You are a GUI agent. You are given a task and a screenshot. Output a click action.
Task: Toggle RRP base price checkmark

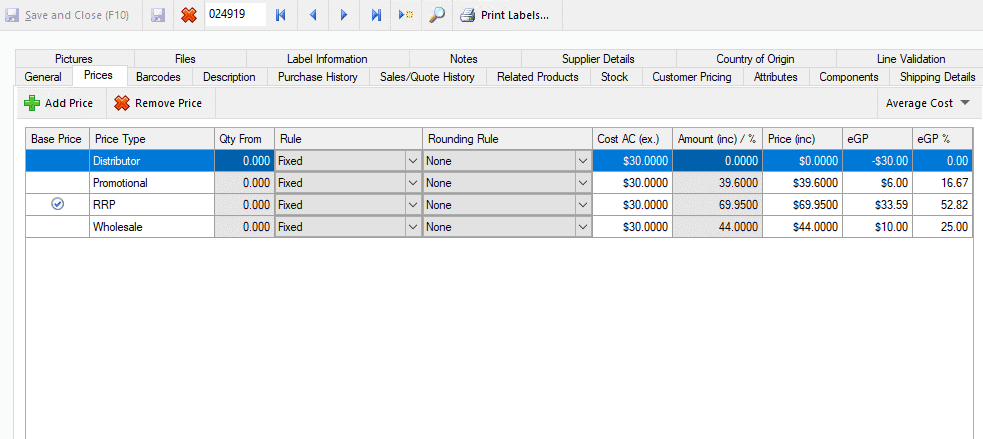(58, 204)
